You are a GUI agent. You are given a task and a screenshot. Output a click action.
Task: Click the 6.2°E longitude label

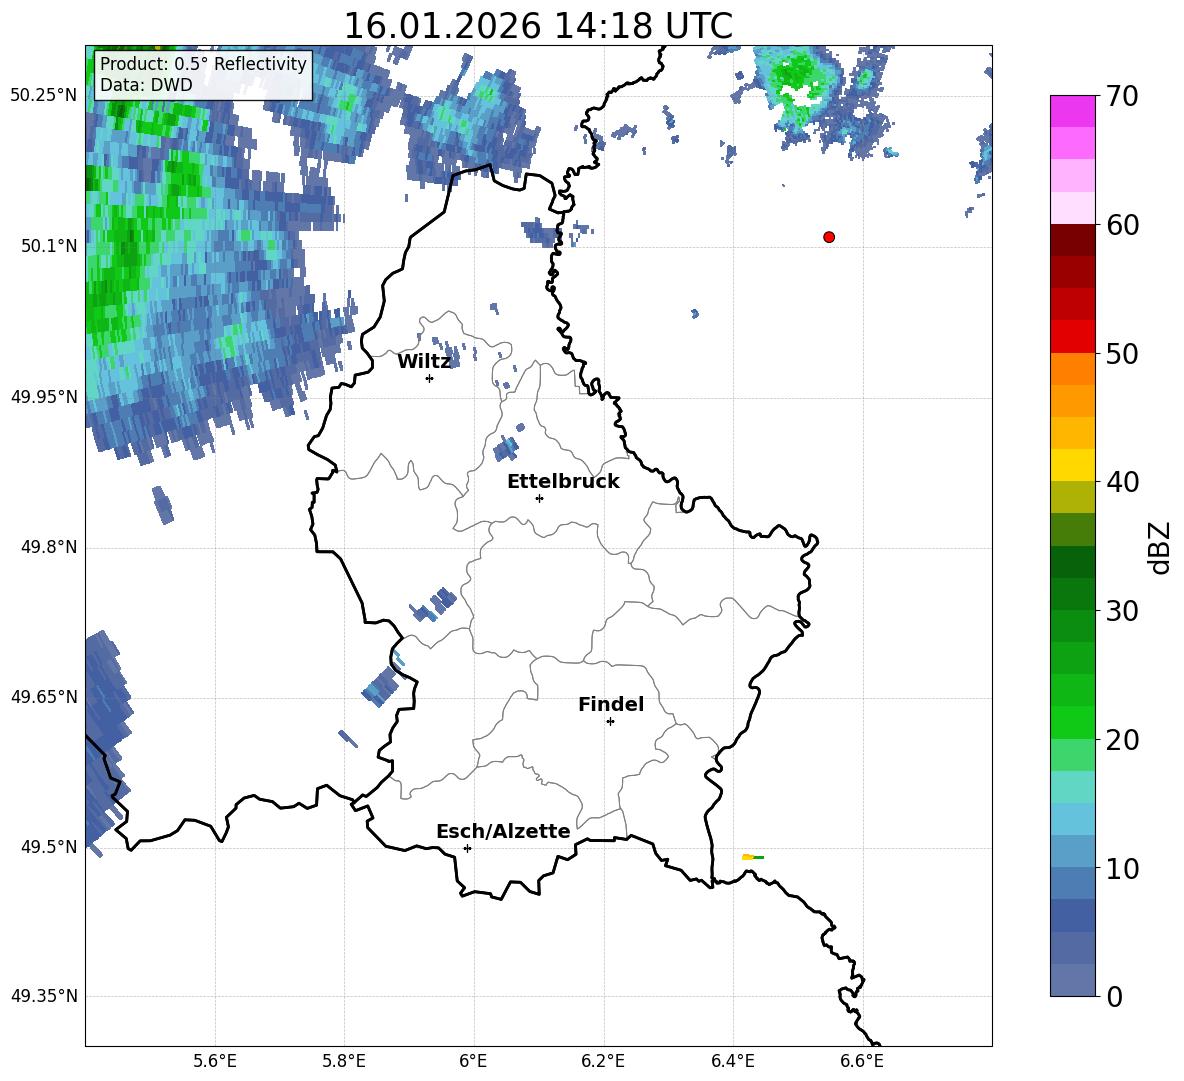(x=603, y=1062)
